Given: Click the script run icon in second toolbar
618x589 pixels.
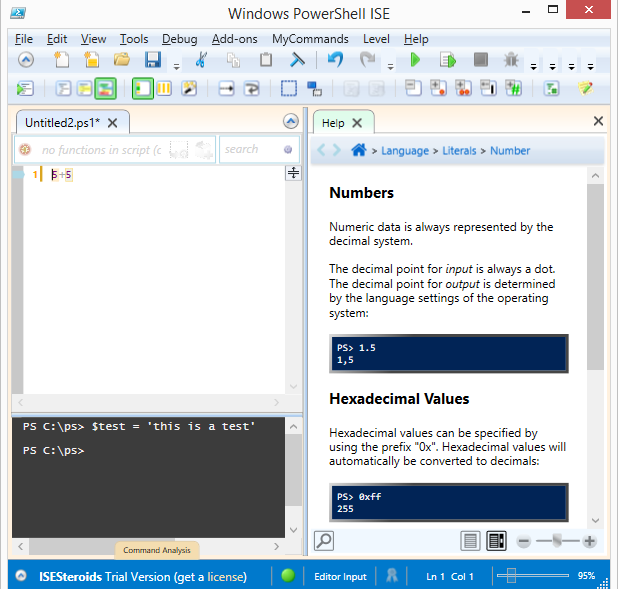Looking at the screenshot, I should (25, 88).
